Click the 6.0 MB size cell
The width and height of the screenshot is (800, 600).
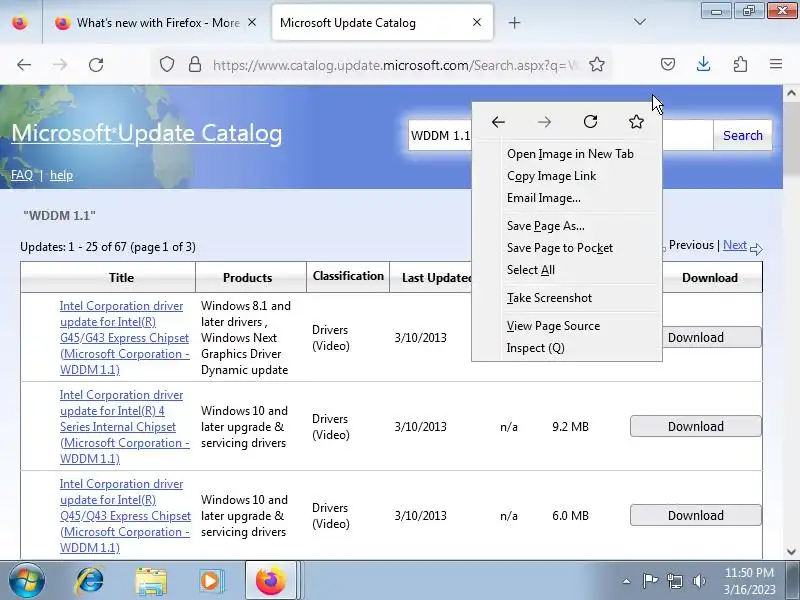pyautogui.click(x=570, y=515)
